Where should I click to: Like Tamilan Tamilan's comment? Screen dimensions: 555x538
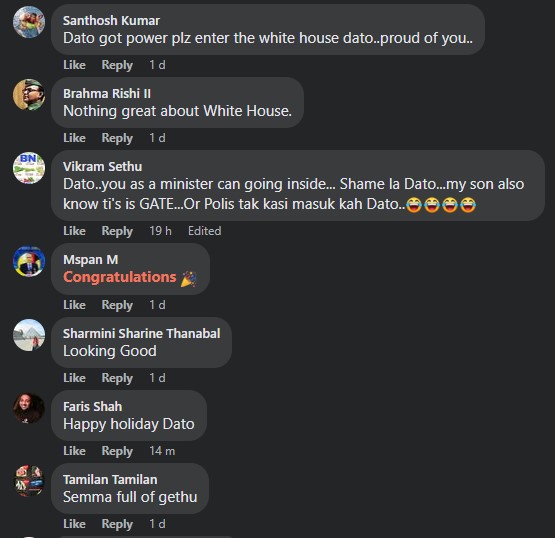(74, 524)
